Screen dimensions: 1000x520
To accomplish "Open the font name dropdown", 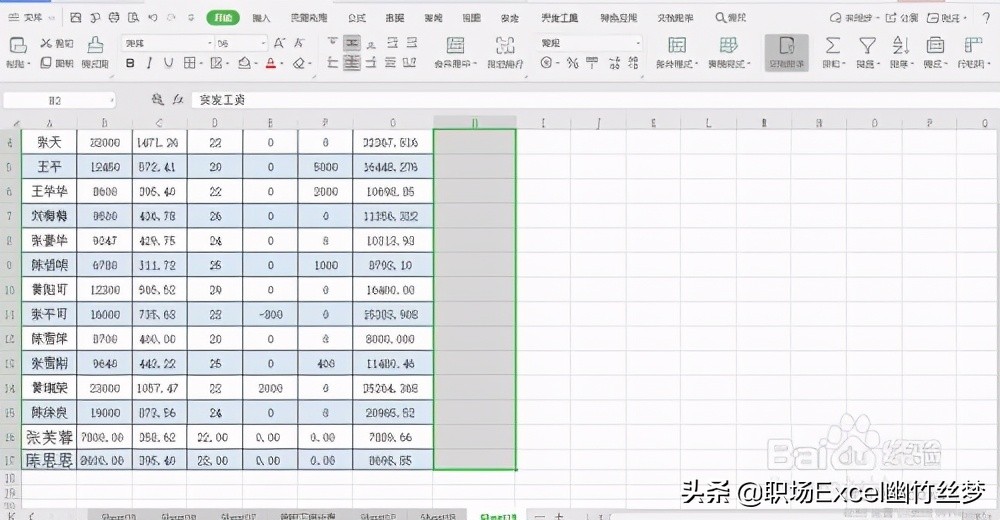I will point(210,43).
